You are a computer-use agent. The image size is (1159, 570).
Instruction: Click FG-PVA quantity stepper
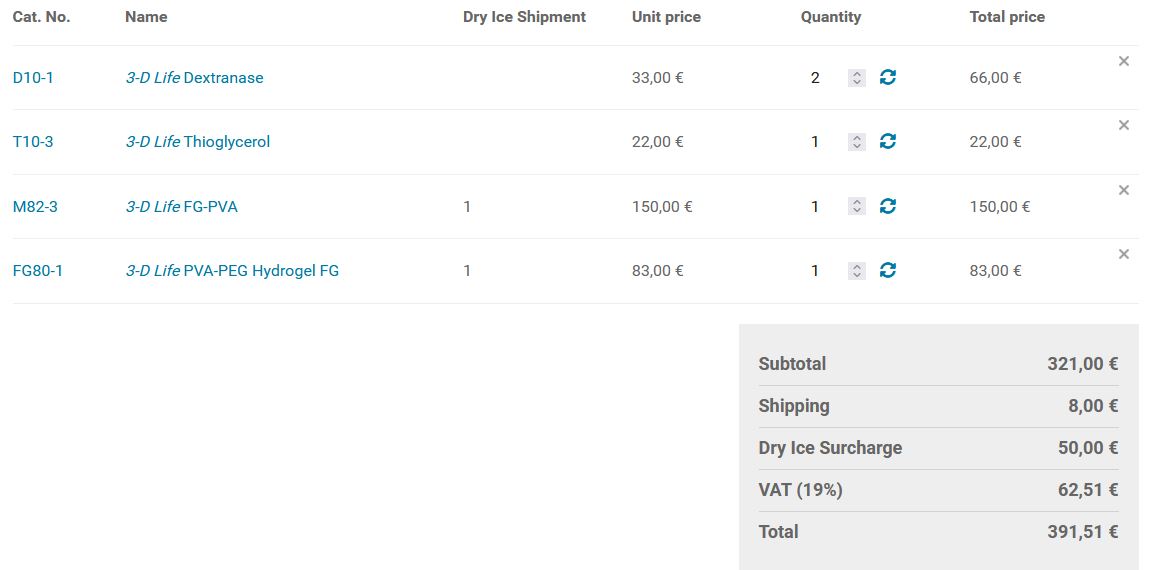856,206
